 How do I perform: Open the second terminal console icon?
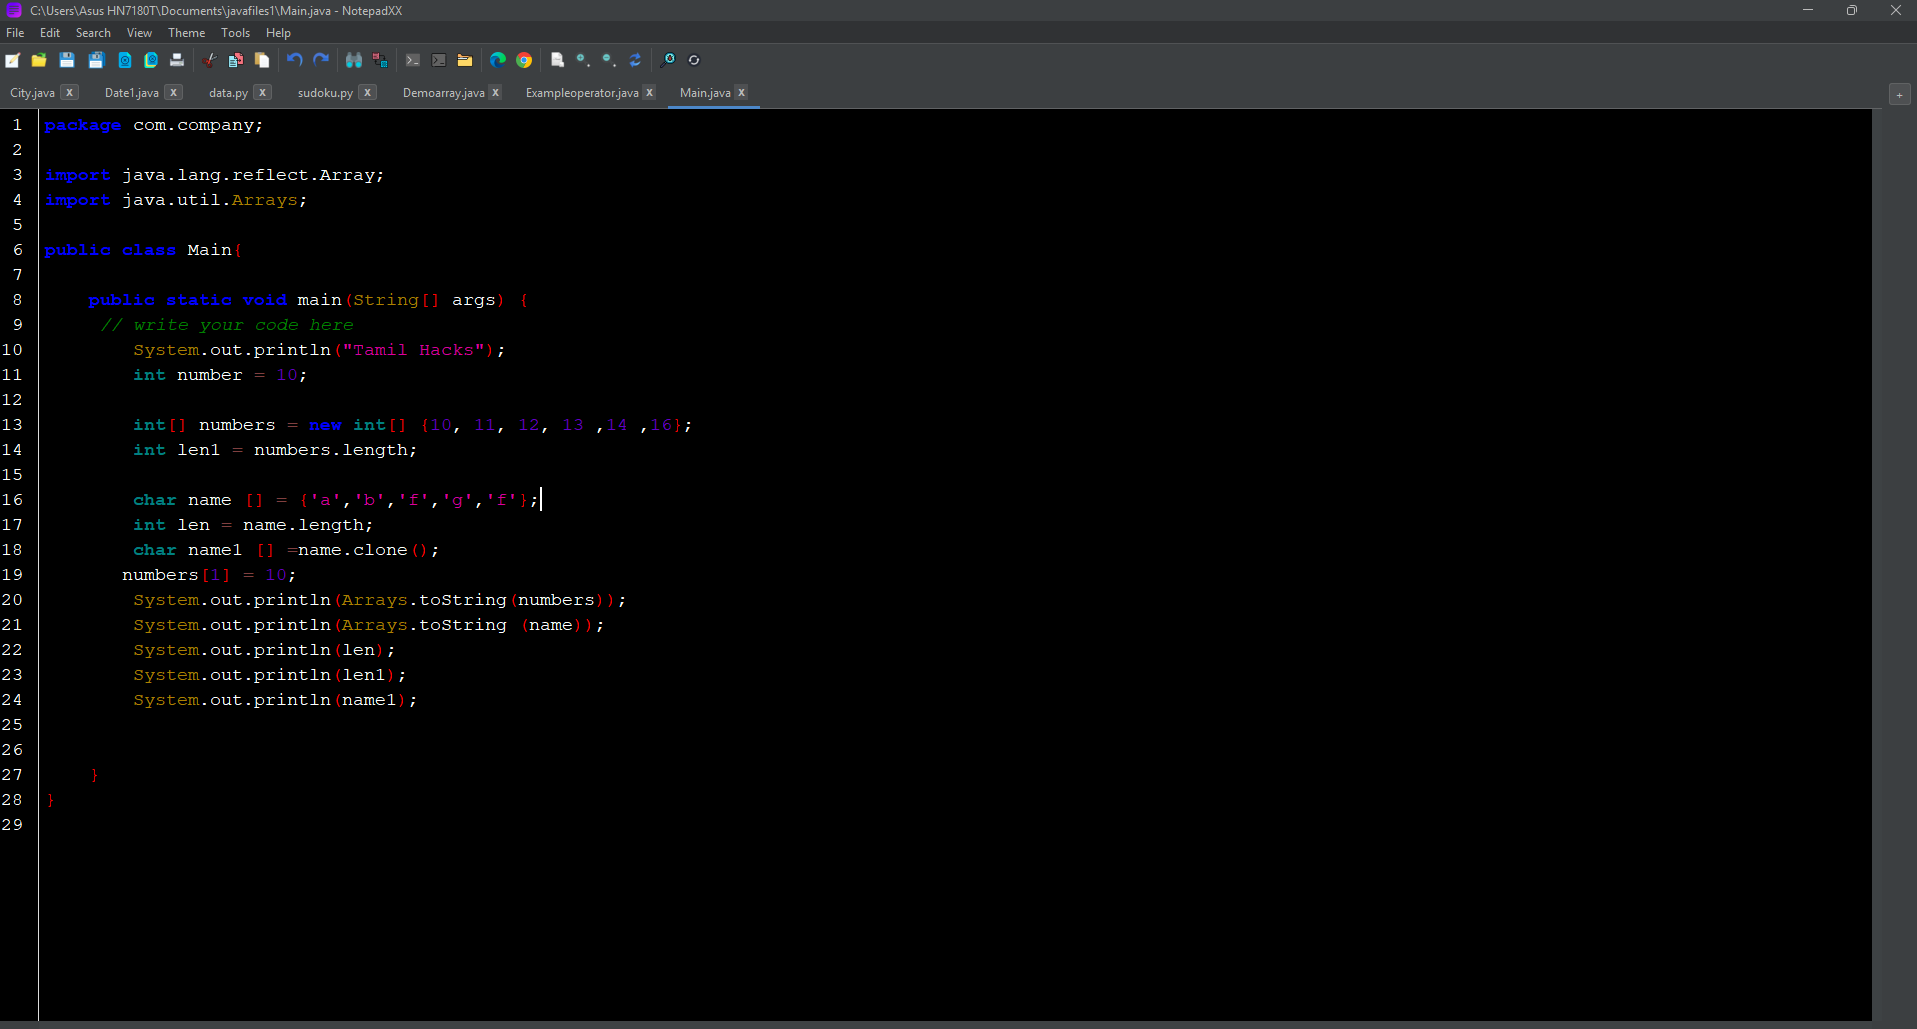pyautogui.click(x=439, y=60)
